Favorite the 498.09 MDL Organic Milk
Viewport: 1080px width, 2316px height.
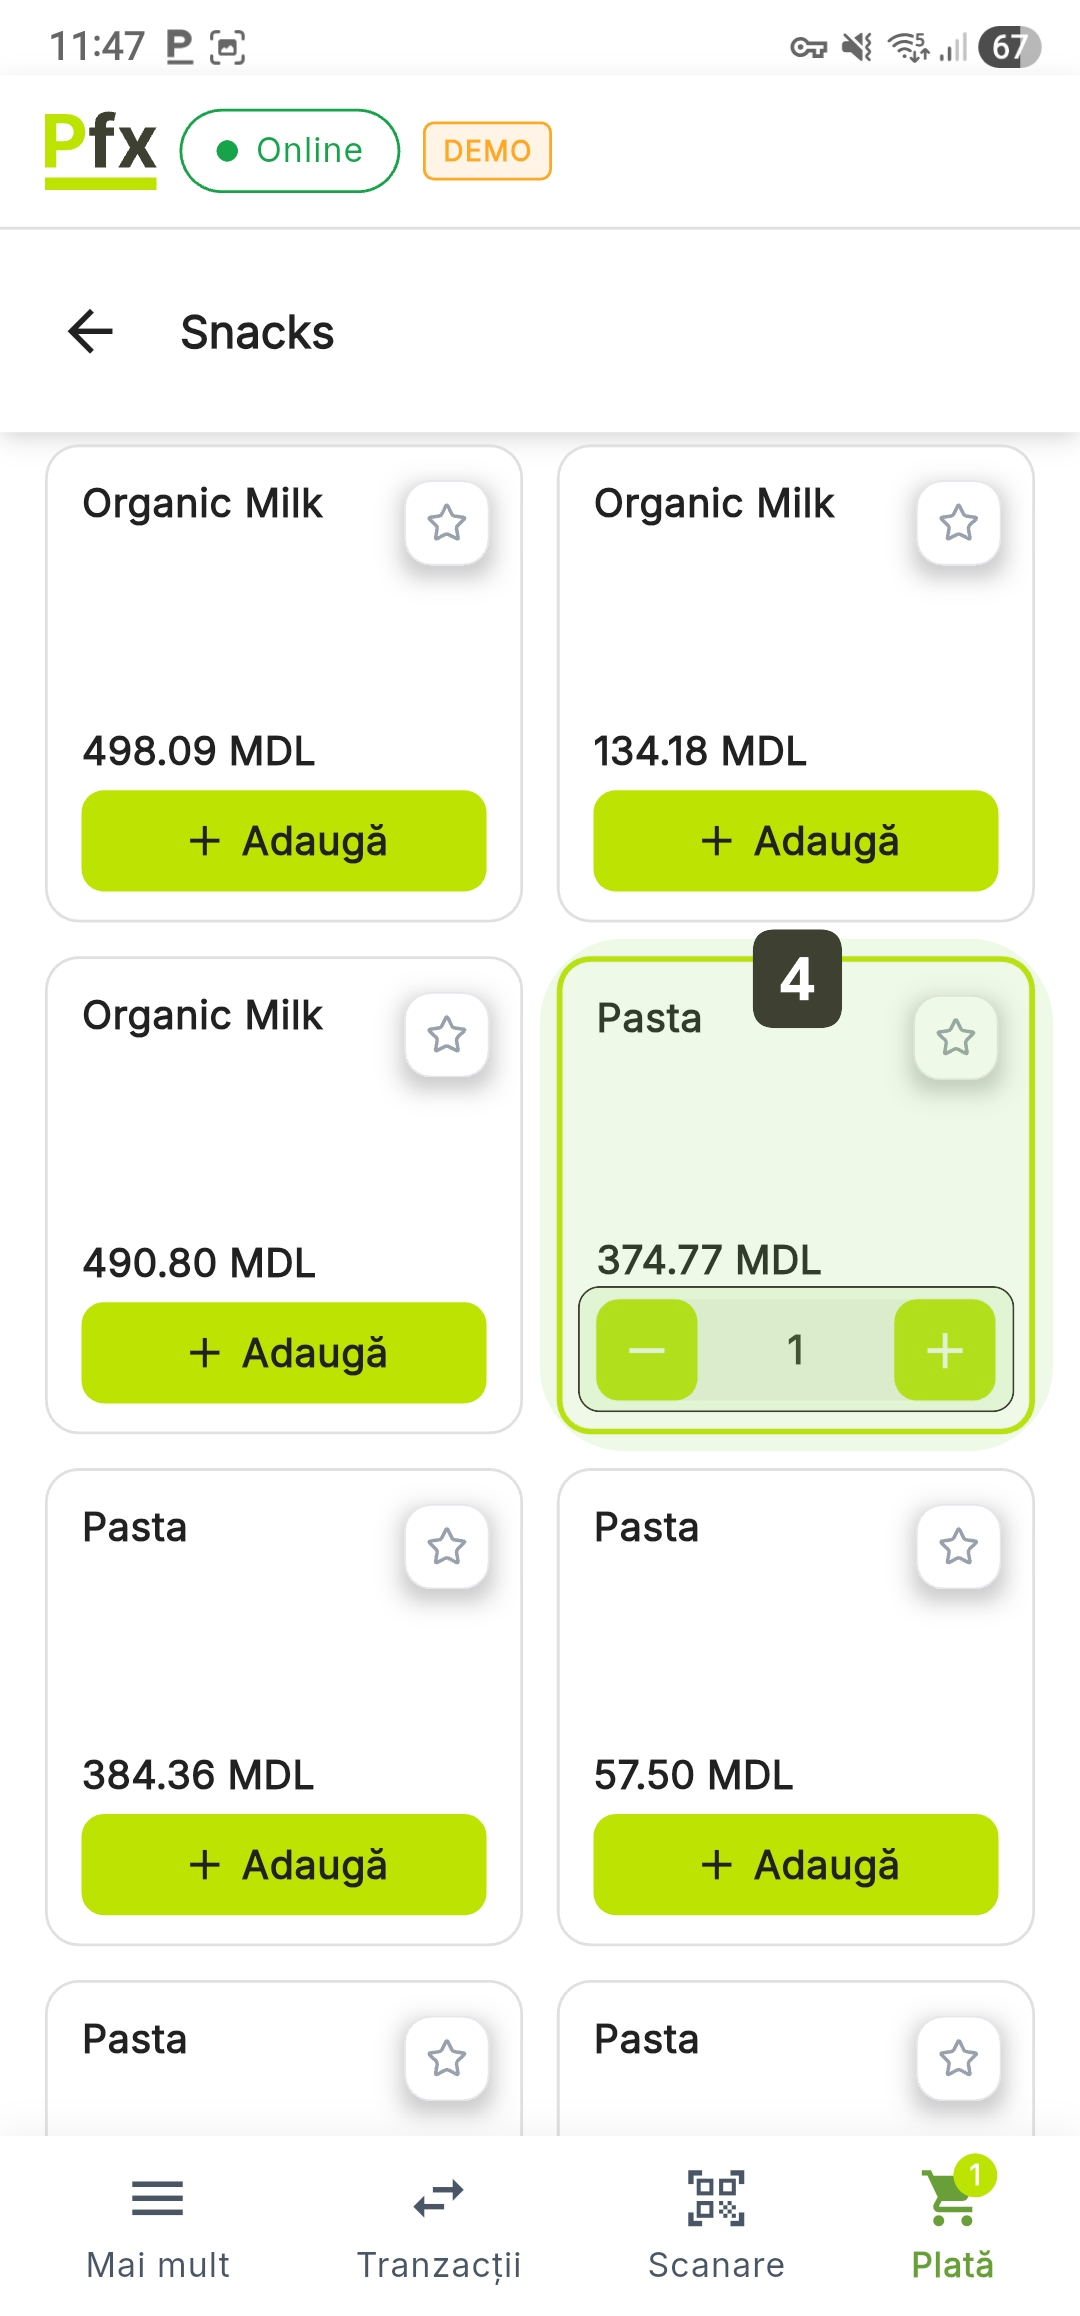tap(447, 523)
